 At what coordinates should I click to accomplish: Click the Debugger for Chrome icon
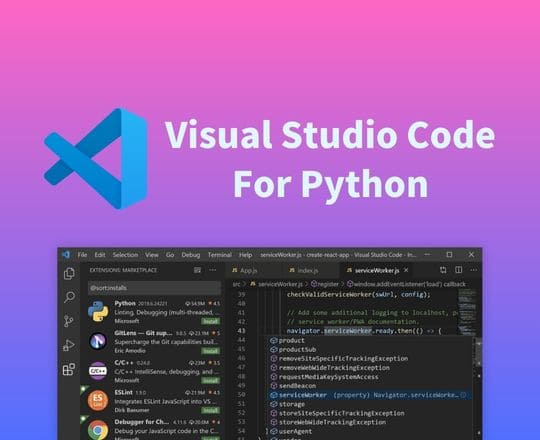click(98, 430)
